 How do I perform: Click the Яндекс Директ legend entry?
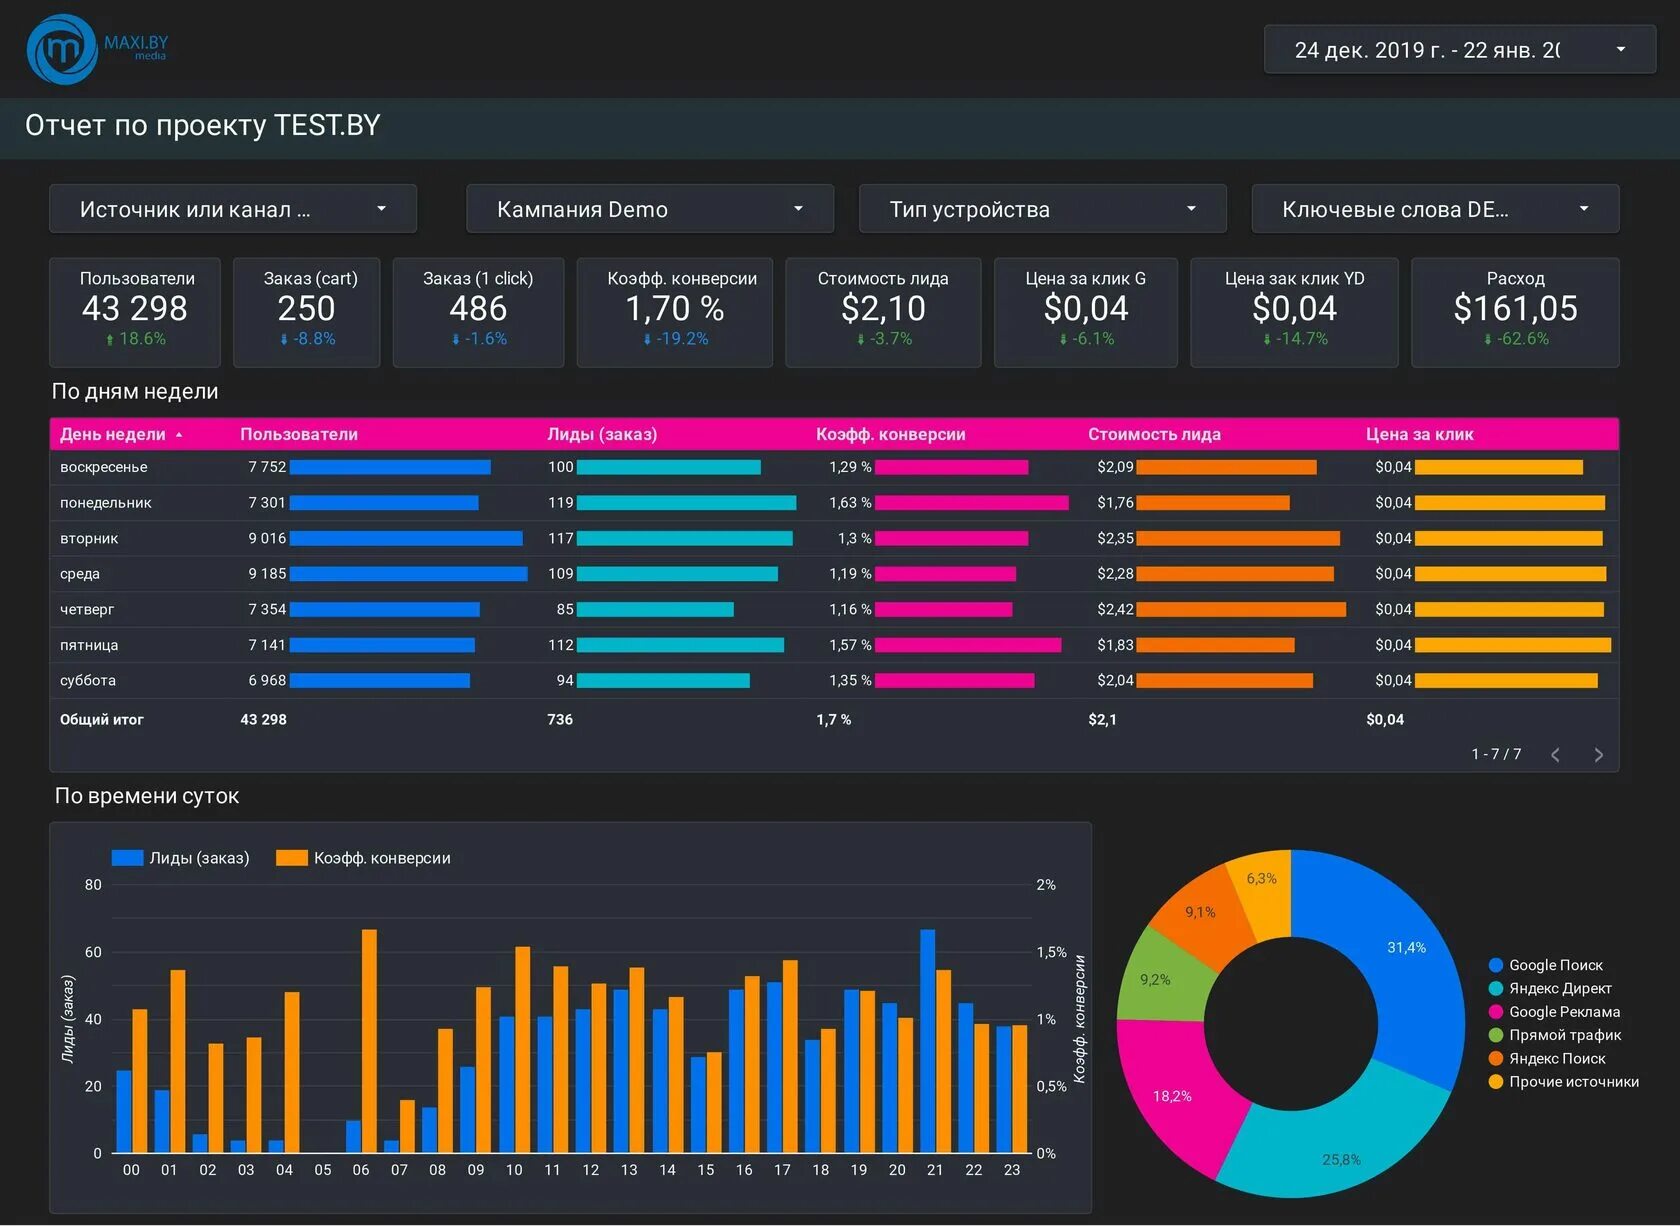pyautogui.click(x=1550, y=988)
